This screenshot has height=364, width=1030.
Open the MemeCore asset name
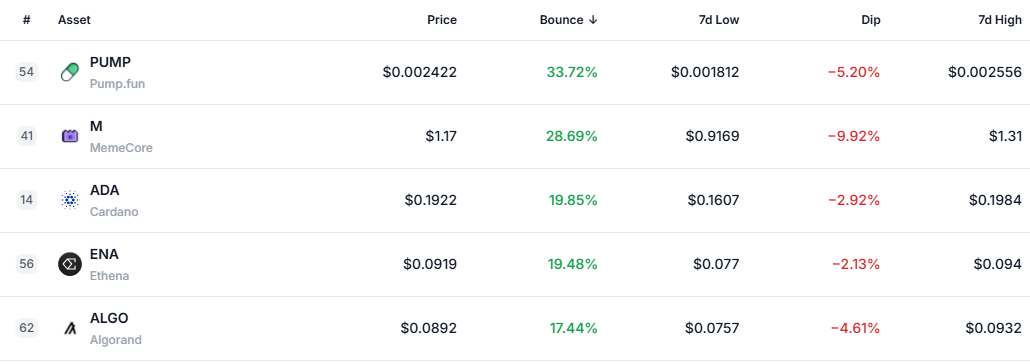(121, 148)
